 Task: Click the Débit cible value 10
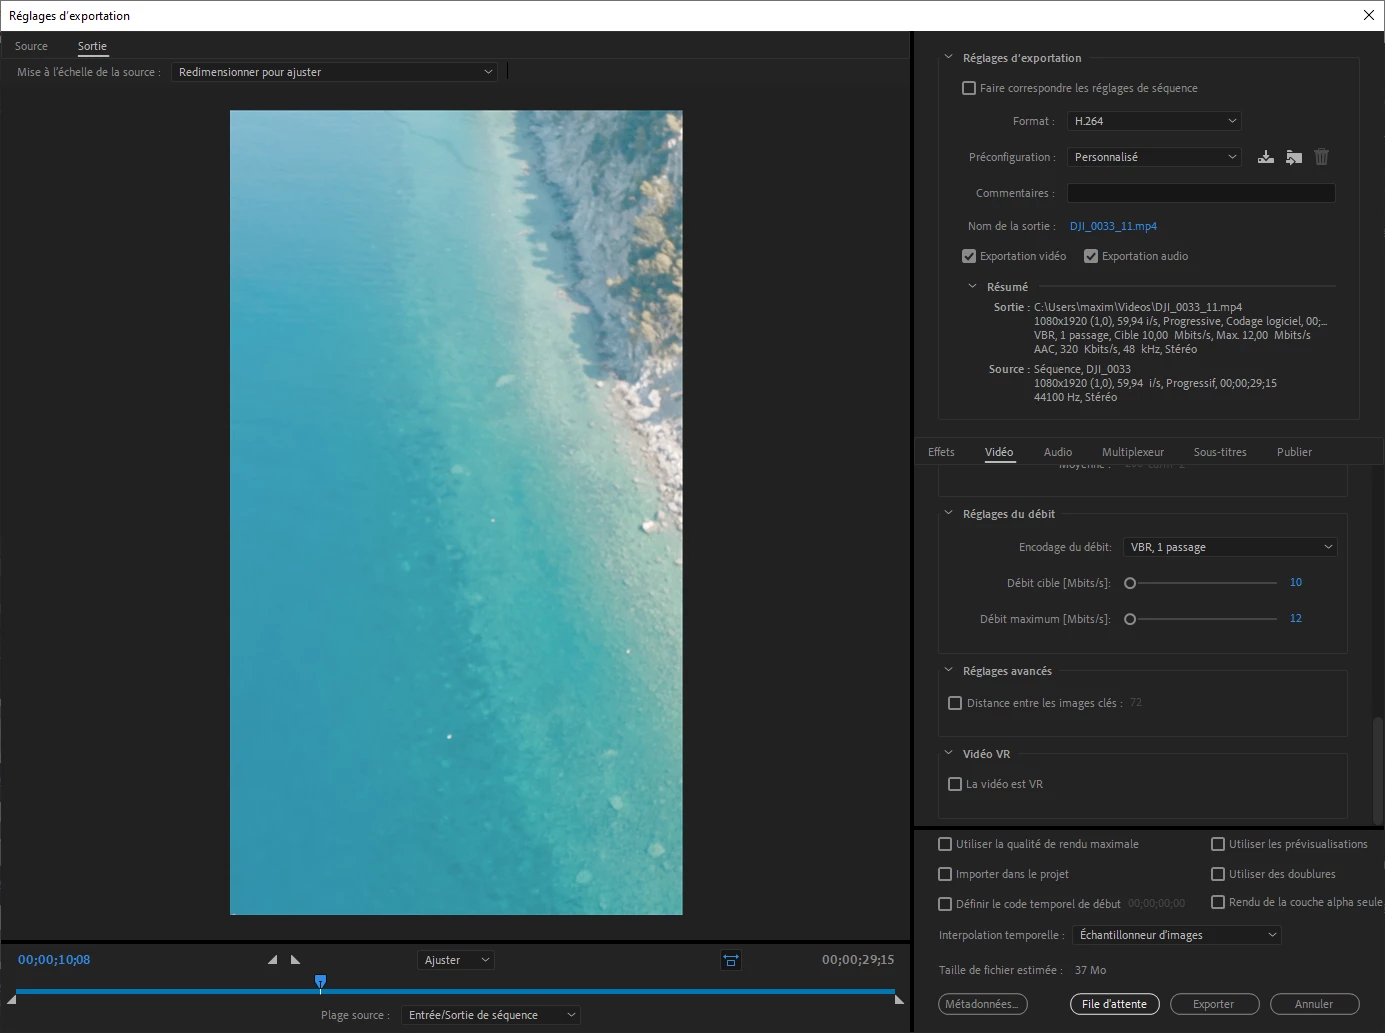coord(1296,582)
